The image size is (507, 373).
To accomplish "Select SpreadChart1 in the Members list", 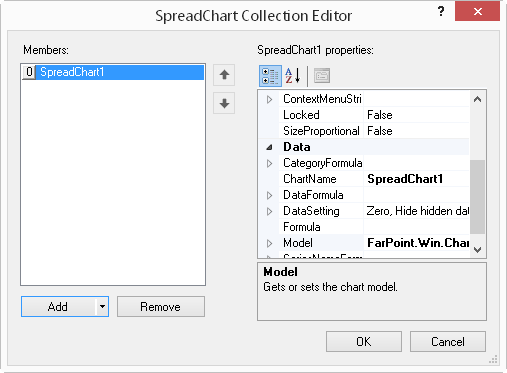I will tap(113, 72).
